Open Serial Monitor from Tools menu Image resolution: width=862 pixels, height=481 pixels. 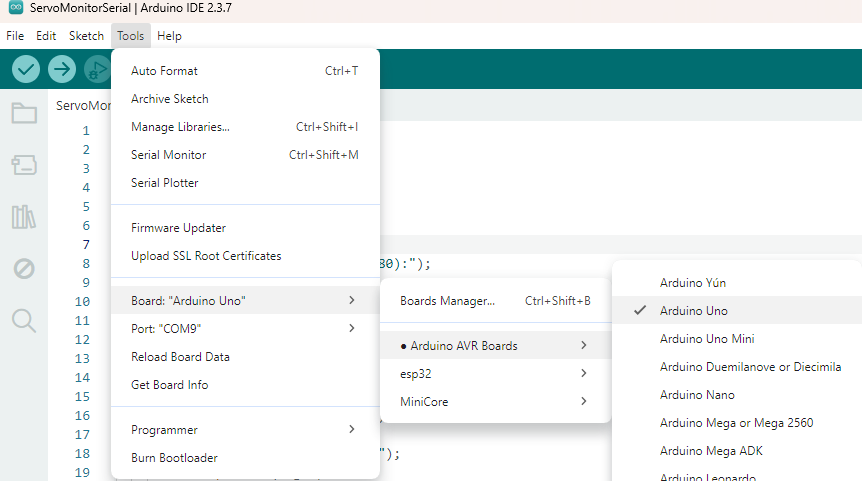(169, 155)
